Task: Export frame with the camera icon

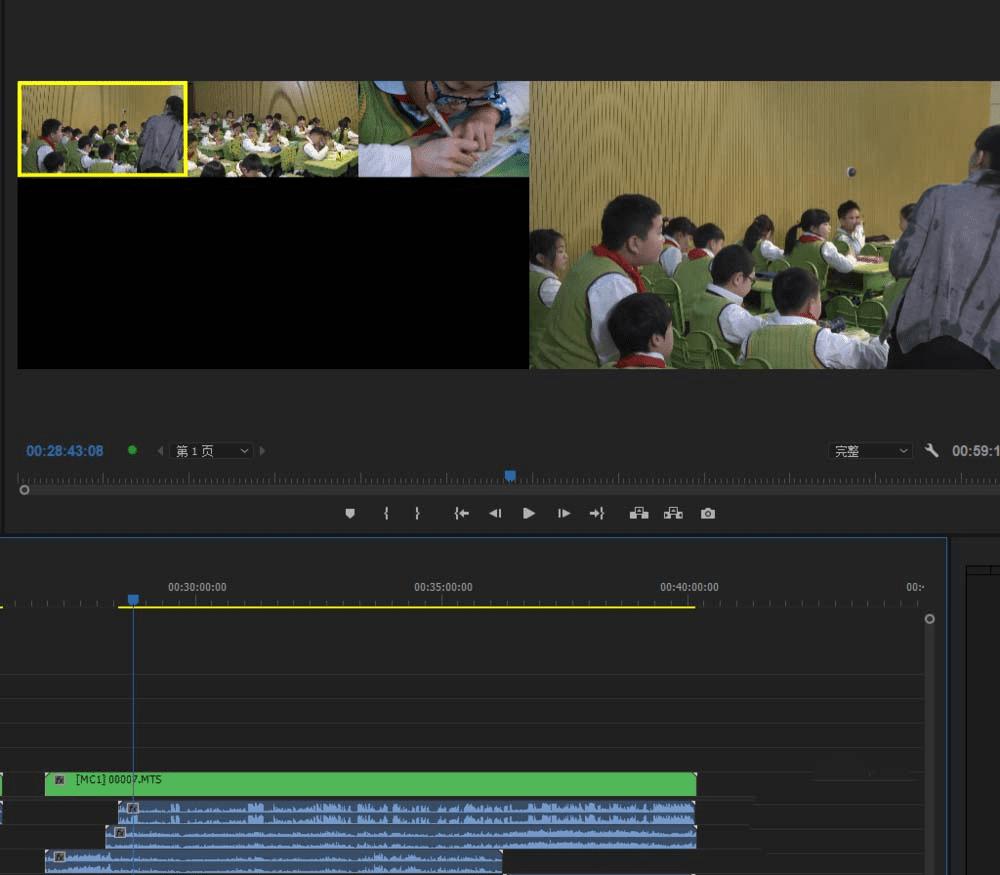Action: (x=708, y=513)
